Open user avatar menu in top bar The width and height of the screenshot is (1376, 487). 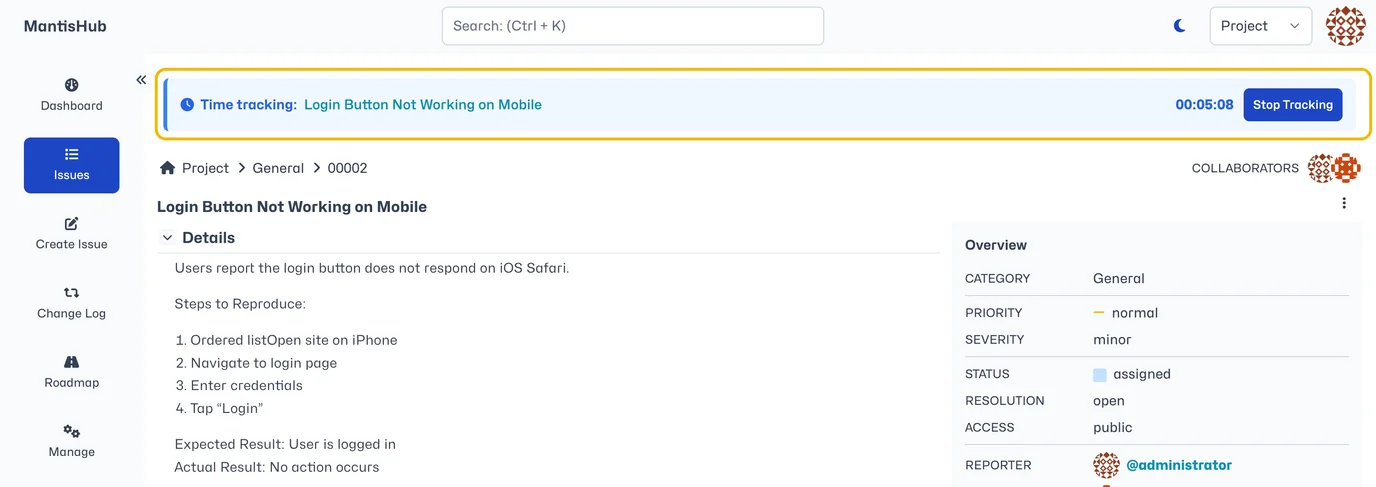pos(1345,26)
